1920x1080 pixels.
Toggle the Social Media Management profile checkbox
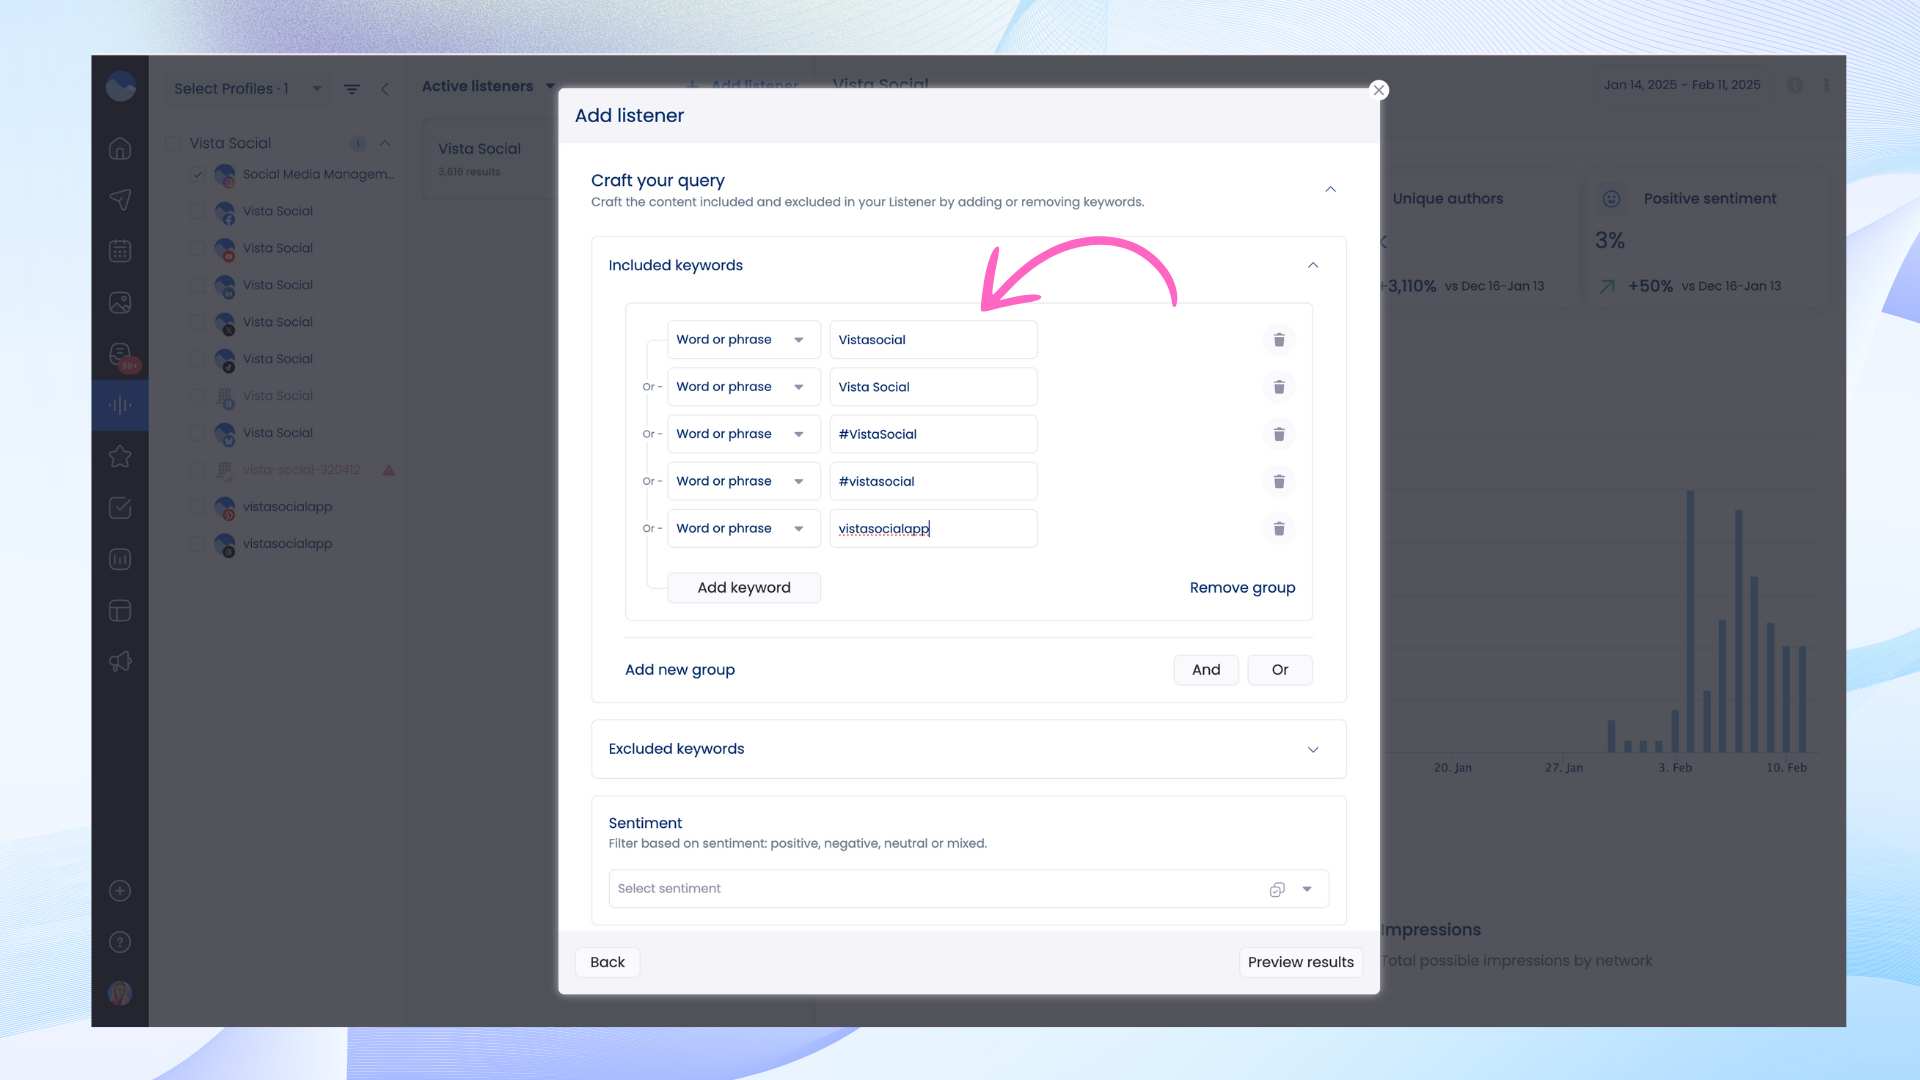tap(197, 175)
